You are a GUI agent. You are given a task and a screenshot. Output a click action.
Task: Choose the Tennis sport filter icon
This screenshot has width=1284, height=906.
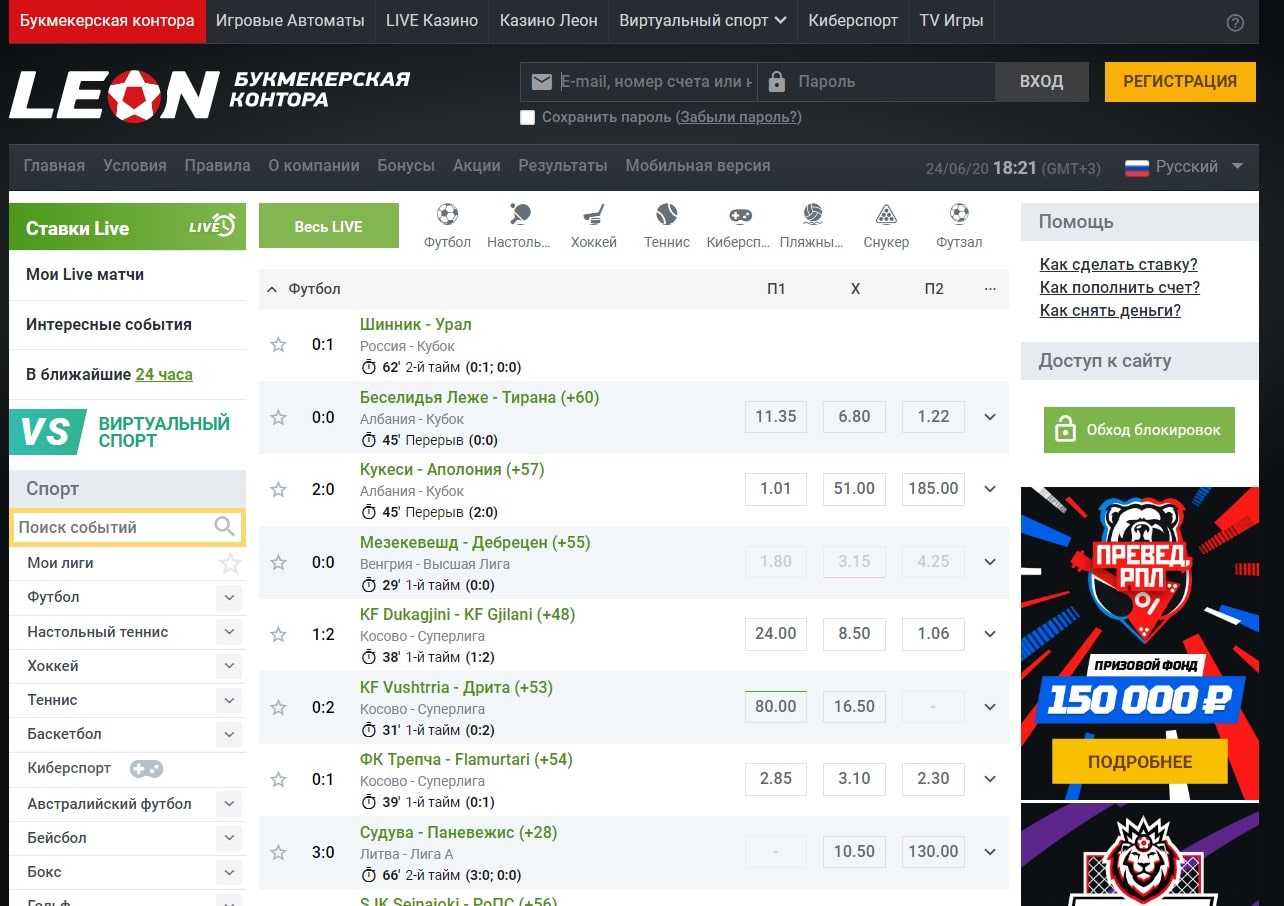(667, 215)
